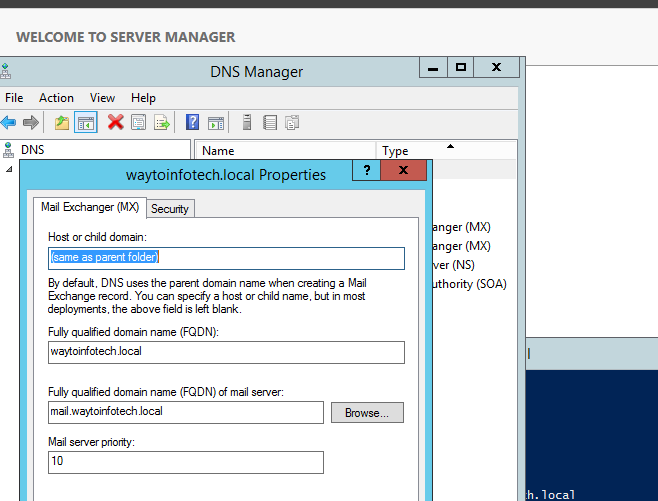658x501 pixels.
Task: Close the waytoinfotech.local Properties dialog
Action: coord(403,170)
